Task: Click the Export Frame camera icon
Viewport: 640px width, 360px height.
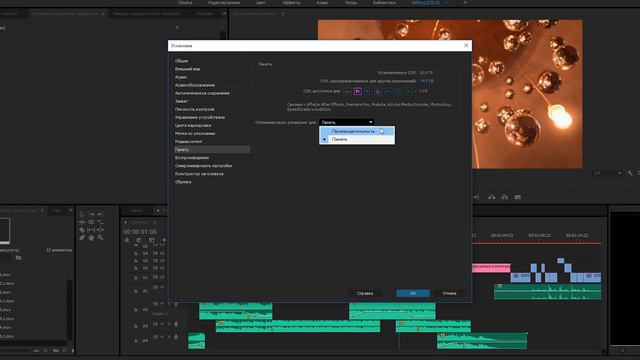Action: click(518, 197)
